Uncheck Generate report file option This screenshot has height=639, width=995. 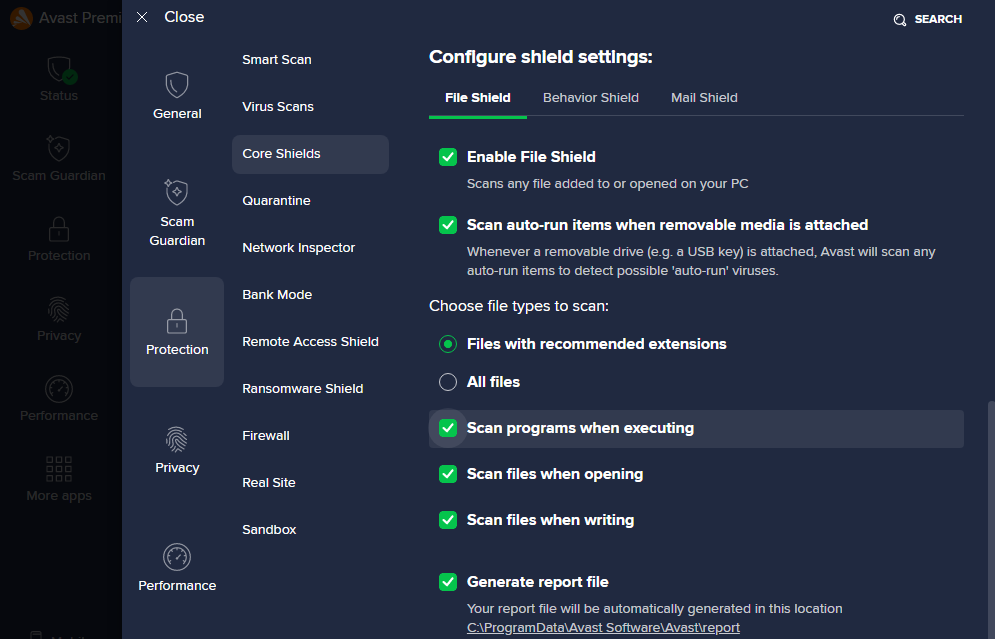click(448, 582)
